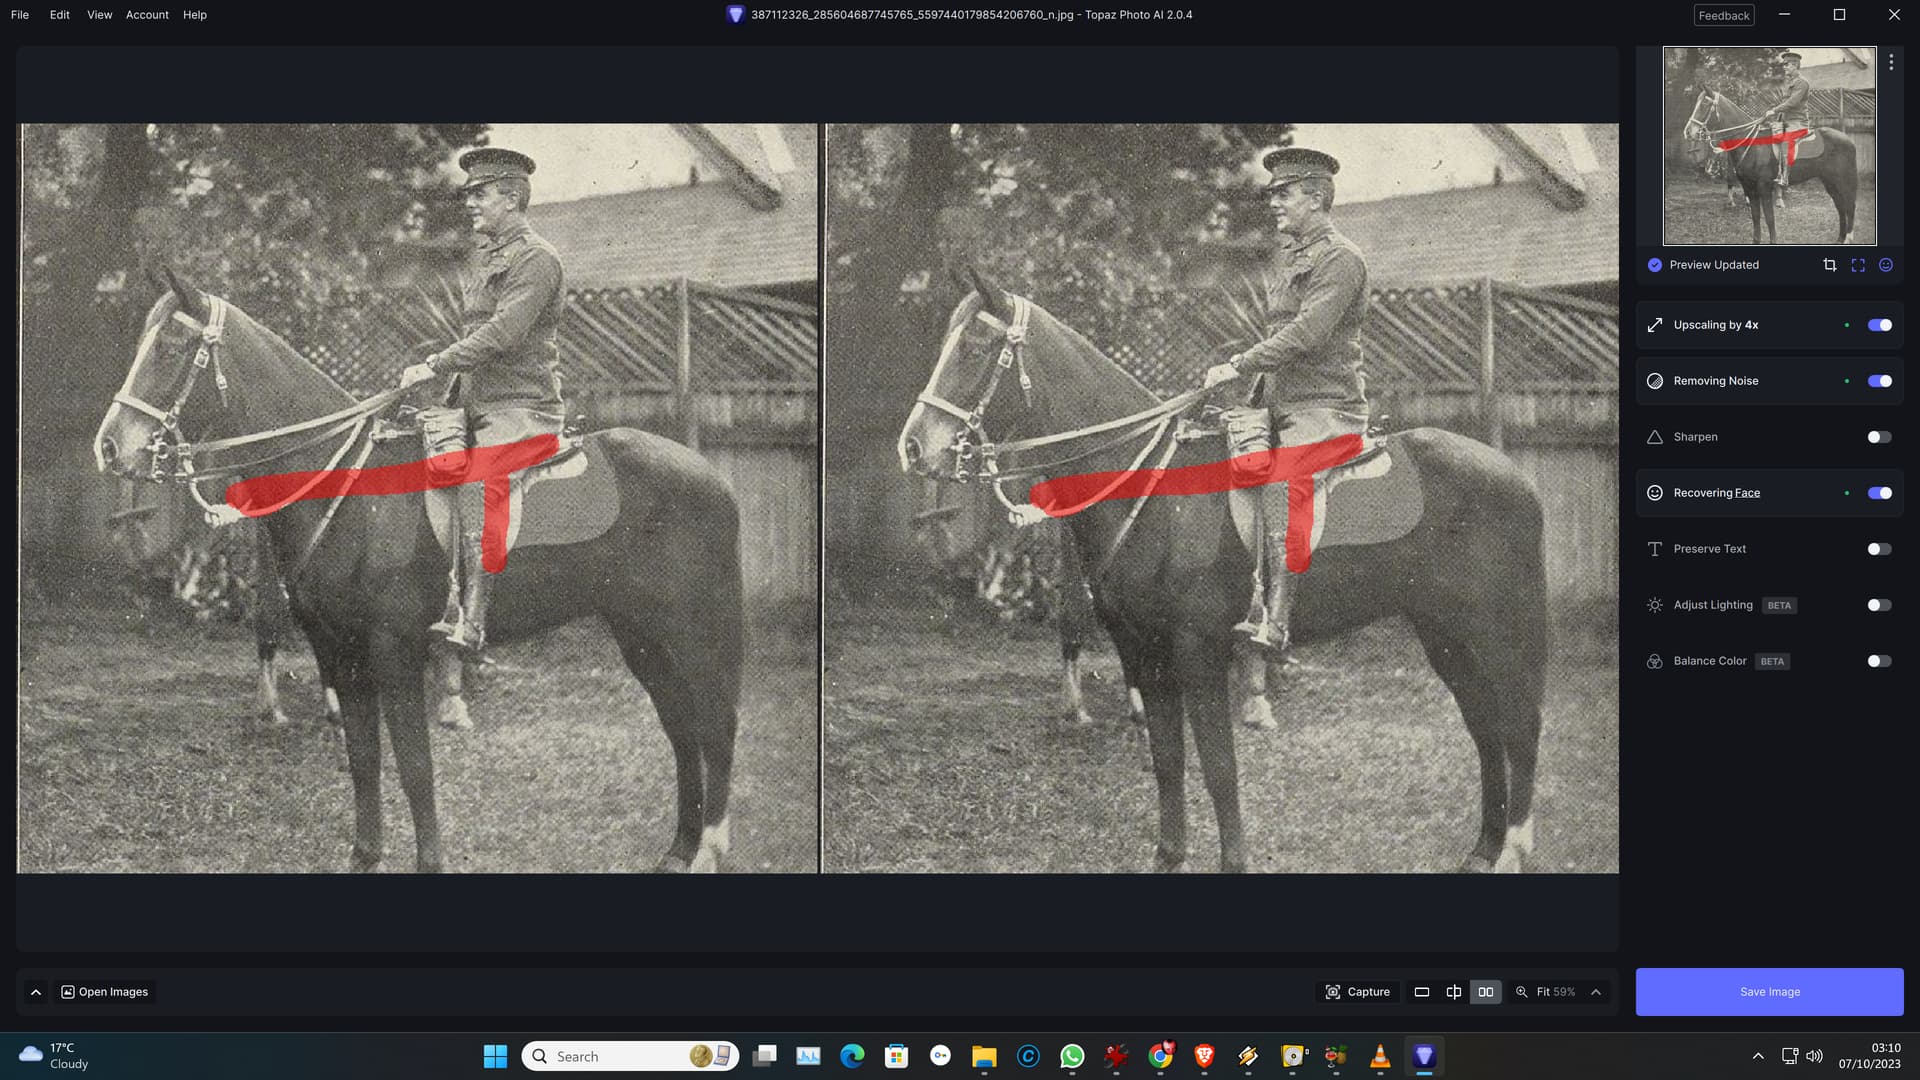Open Topaz Photo AI taskbar icon
This screenshot has width=1920, height=1080.
click(x=1424, y=1056)
